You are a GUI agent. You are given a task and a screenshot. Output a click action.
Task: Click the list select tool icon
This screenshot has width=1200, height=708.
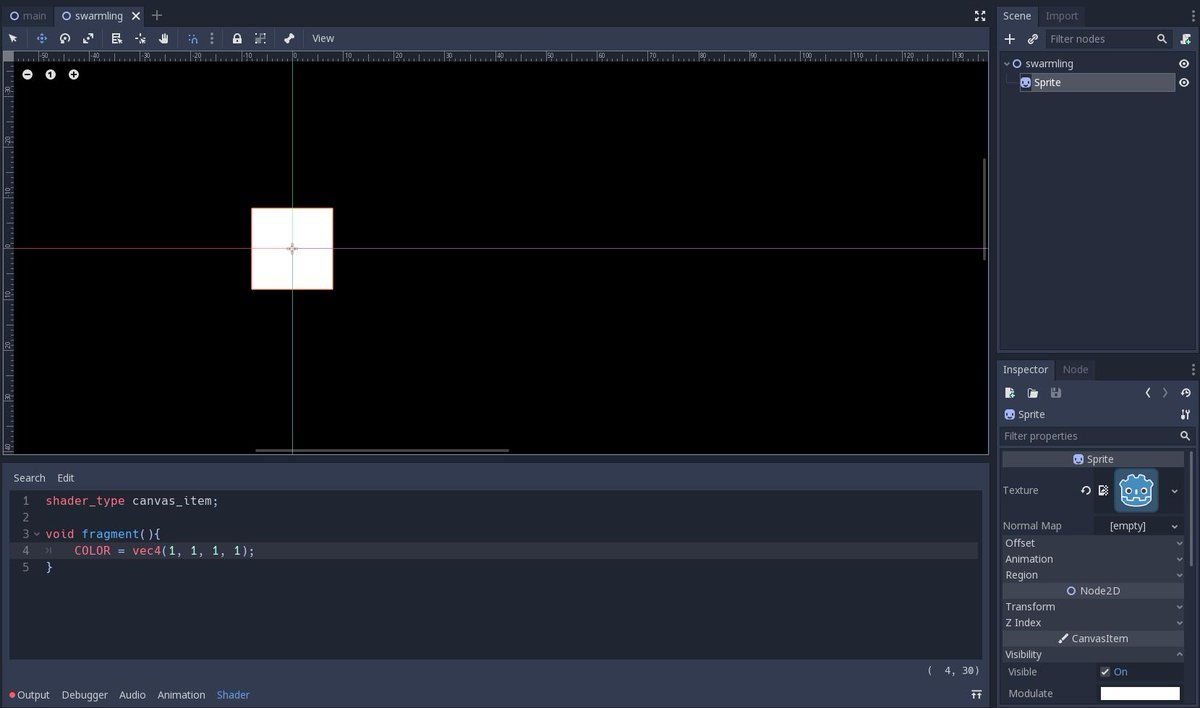tap(117, 38)
